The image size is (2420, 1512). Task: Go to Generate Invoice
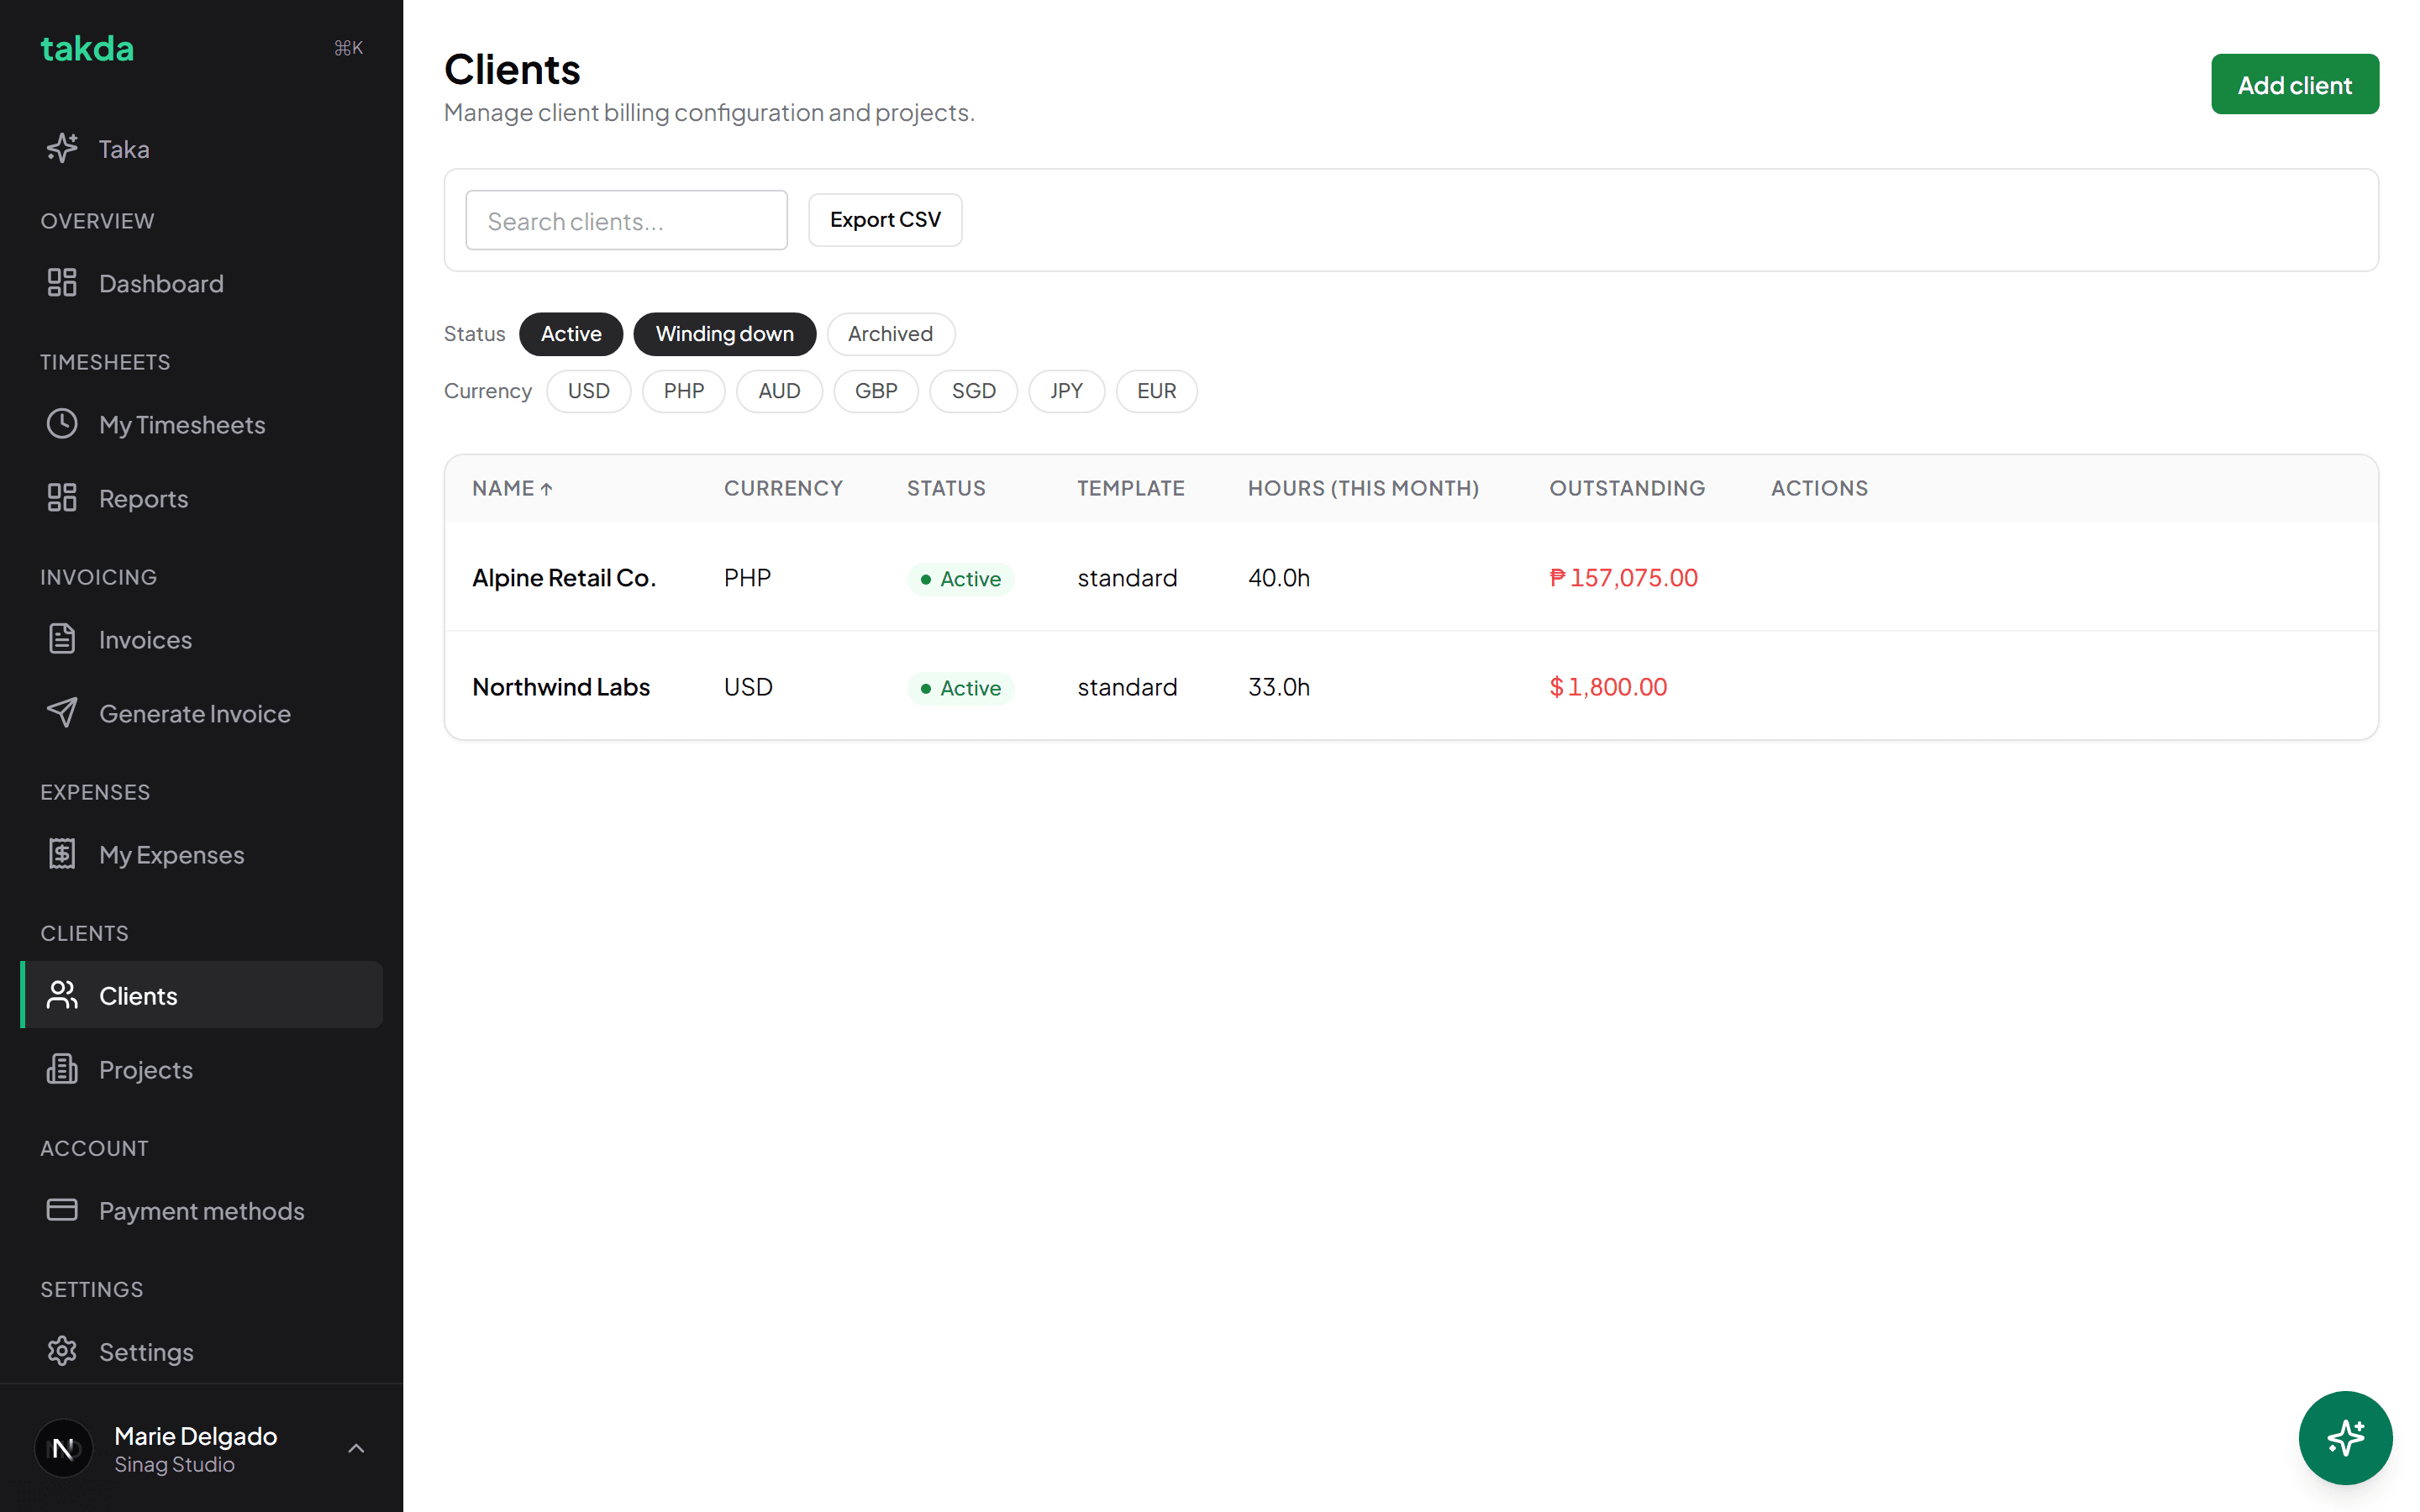coord(201,713)
